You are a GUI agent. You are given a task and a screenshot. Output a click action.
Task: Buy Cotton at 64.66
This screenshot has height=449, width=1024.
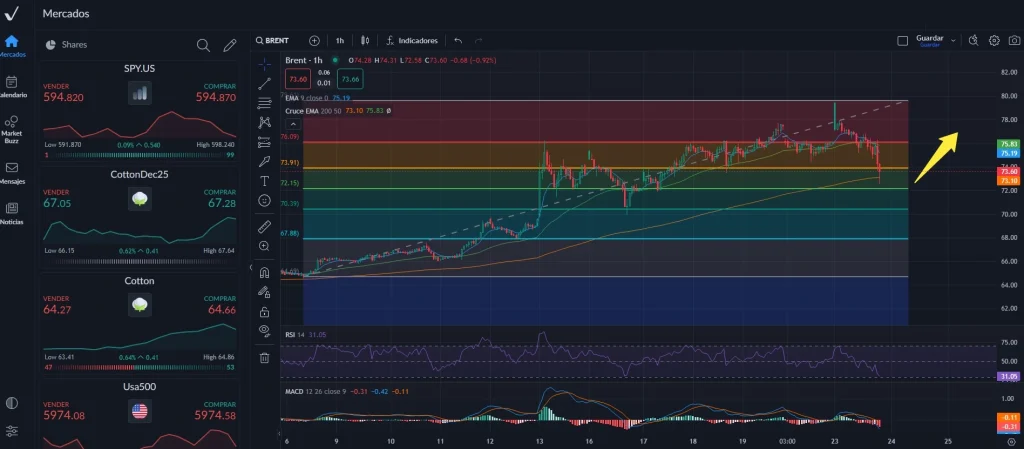(221, 305)
